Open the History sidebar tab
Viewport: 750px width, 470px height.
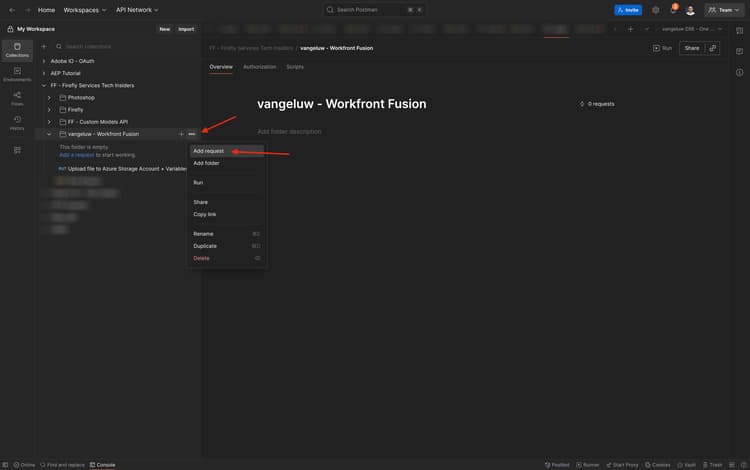coord(17,123)
